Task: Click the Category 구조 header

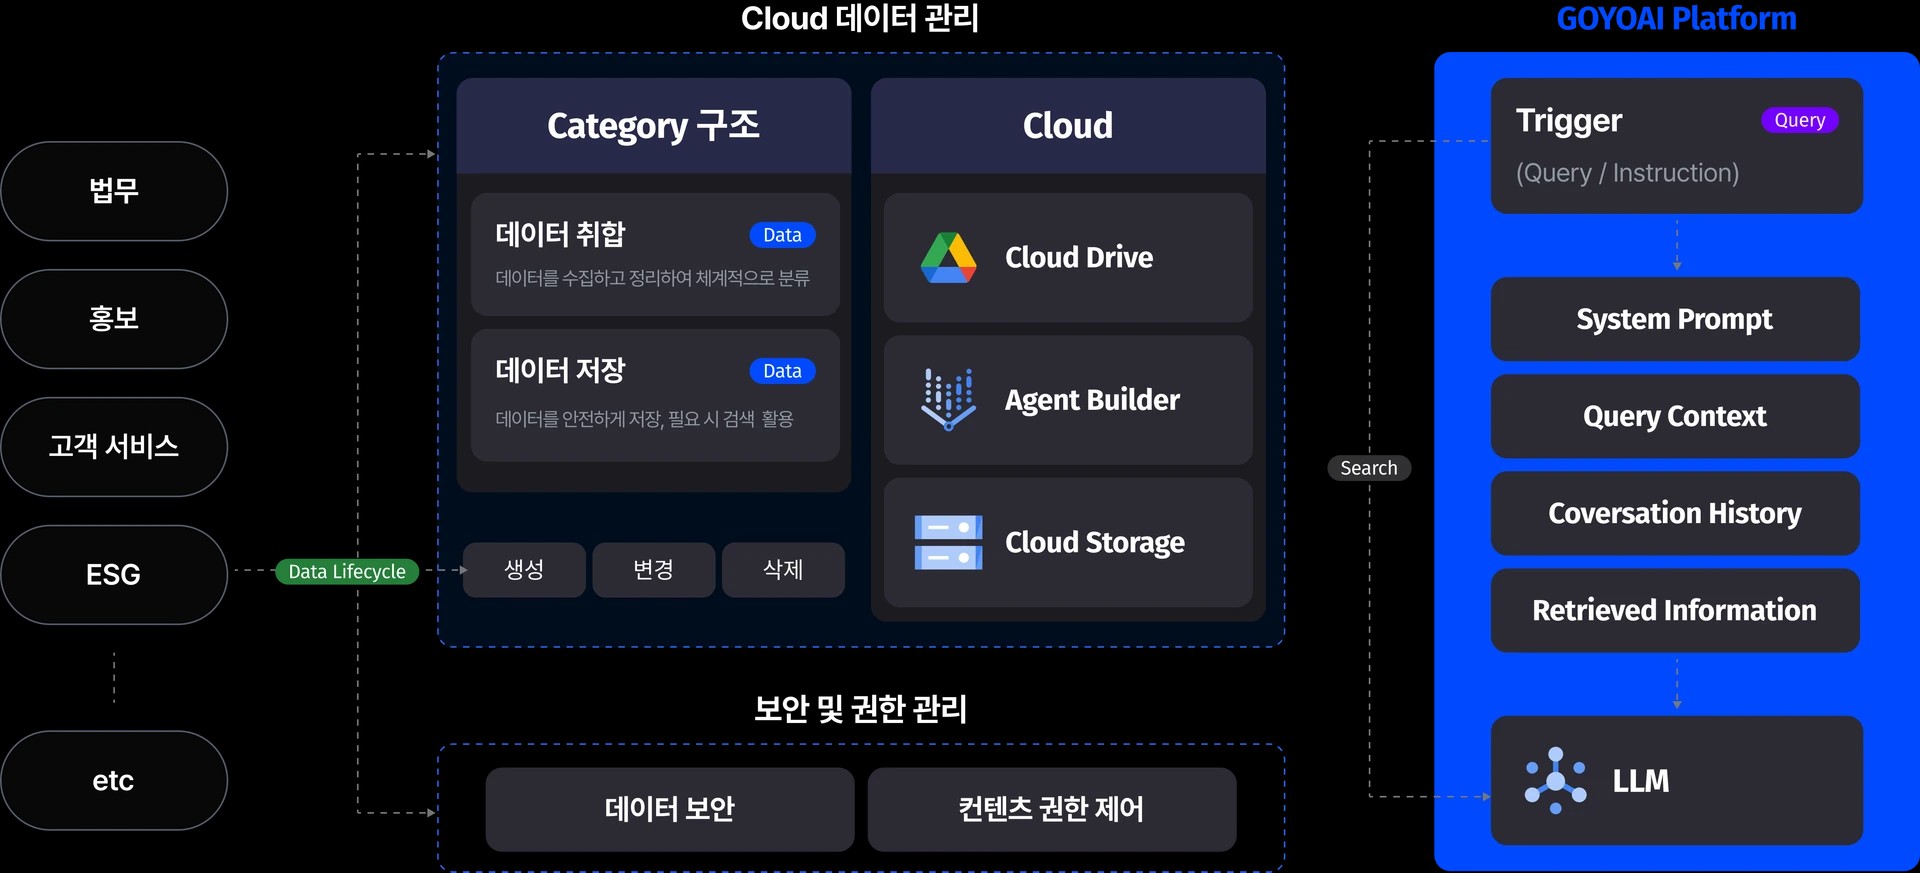Action: 654,126
